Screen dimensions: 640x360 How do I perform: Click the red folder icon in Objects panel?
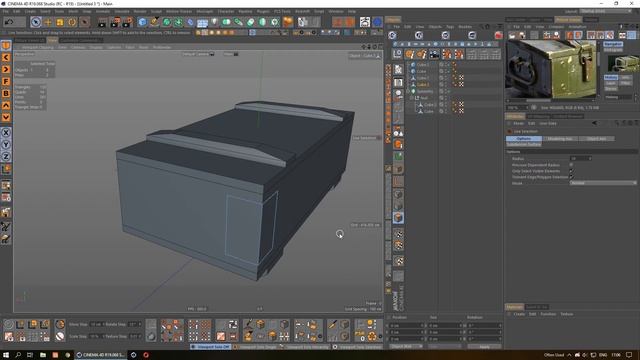coord(498,36)
